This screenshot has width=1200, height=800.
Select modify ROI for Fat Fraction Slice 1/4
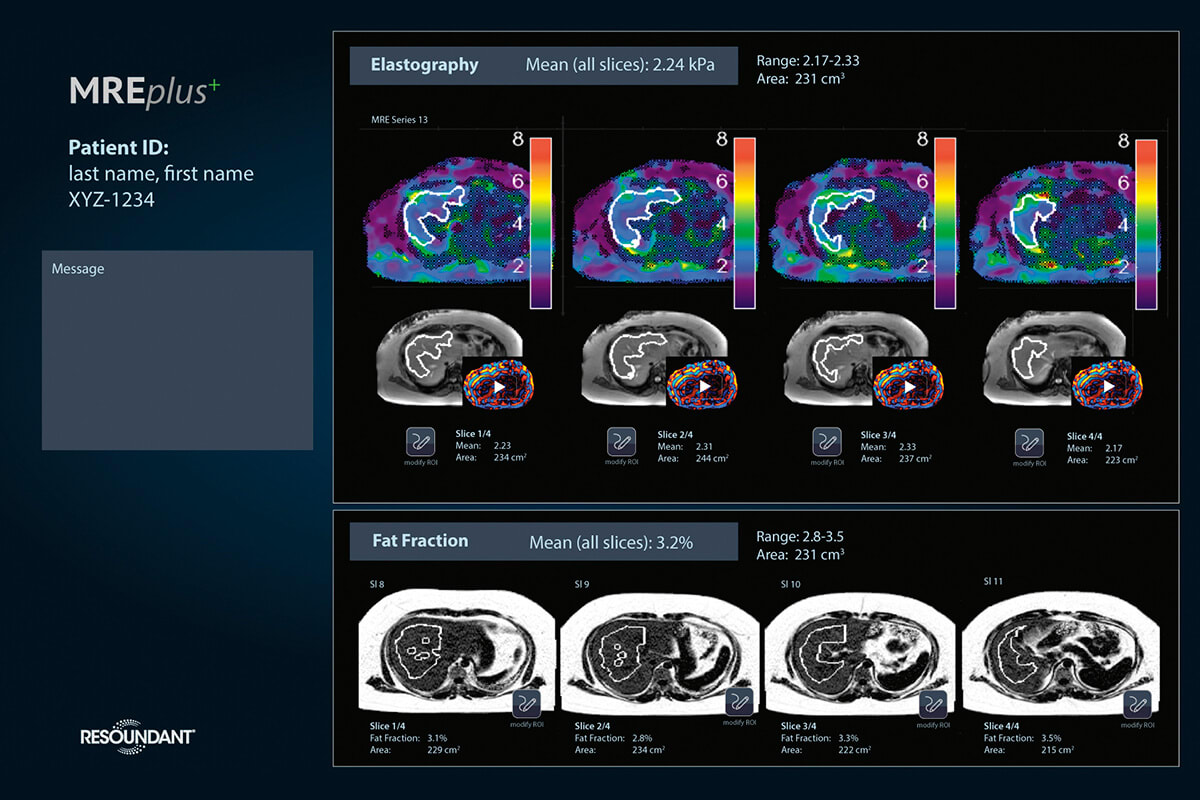click(x=528, y=705)
